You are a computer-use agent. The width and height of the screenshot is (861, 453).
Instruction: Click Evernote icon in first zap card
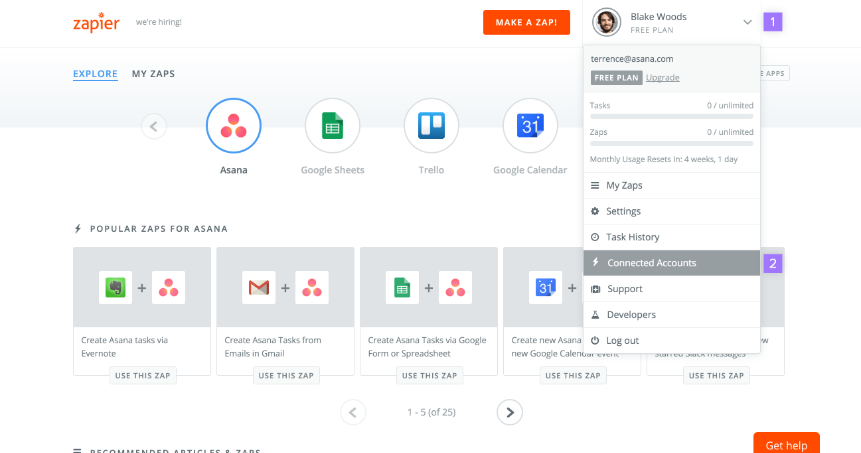115,287
